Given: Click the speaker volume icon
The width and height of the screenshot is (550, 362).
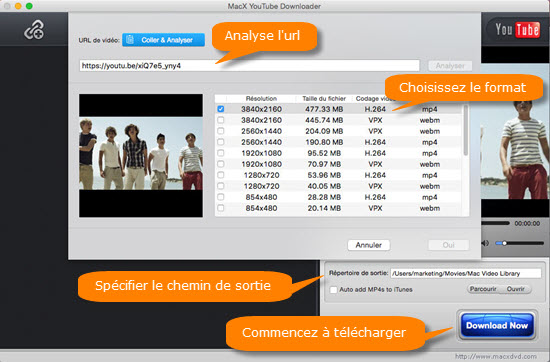Looking at the screenshot, I should tap(485, 243).
